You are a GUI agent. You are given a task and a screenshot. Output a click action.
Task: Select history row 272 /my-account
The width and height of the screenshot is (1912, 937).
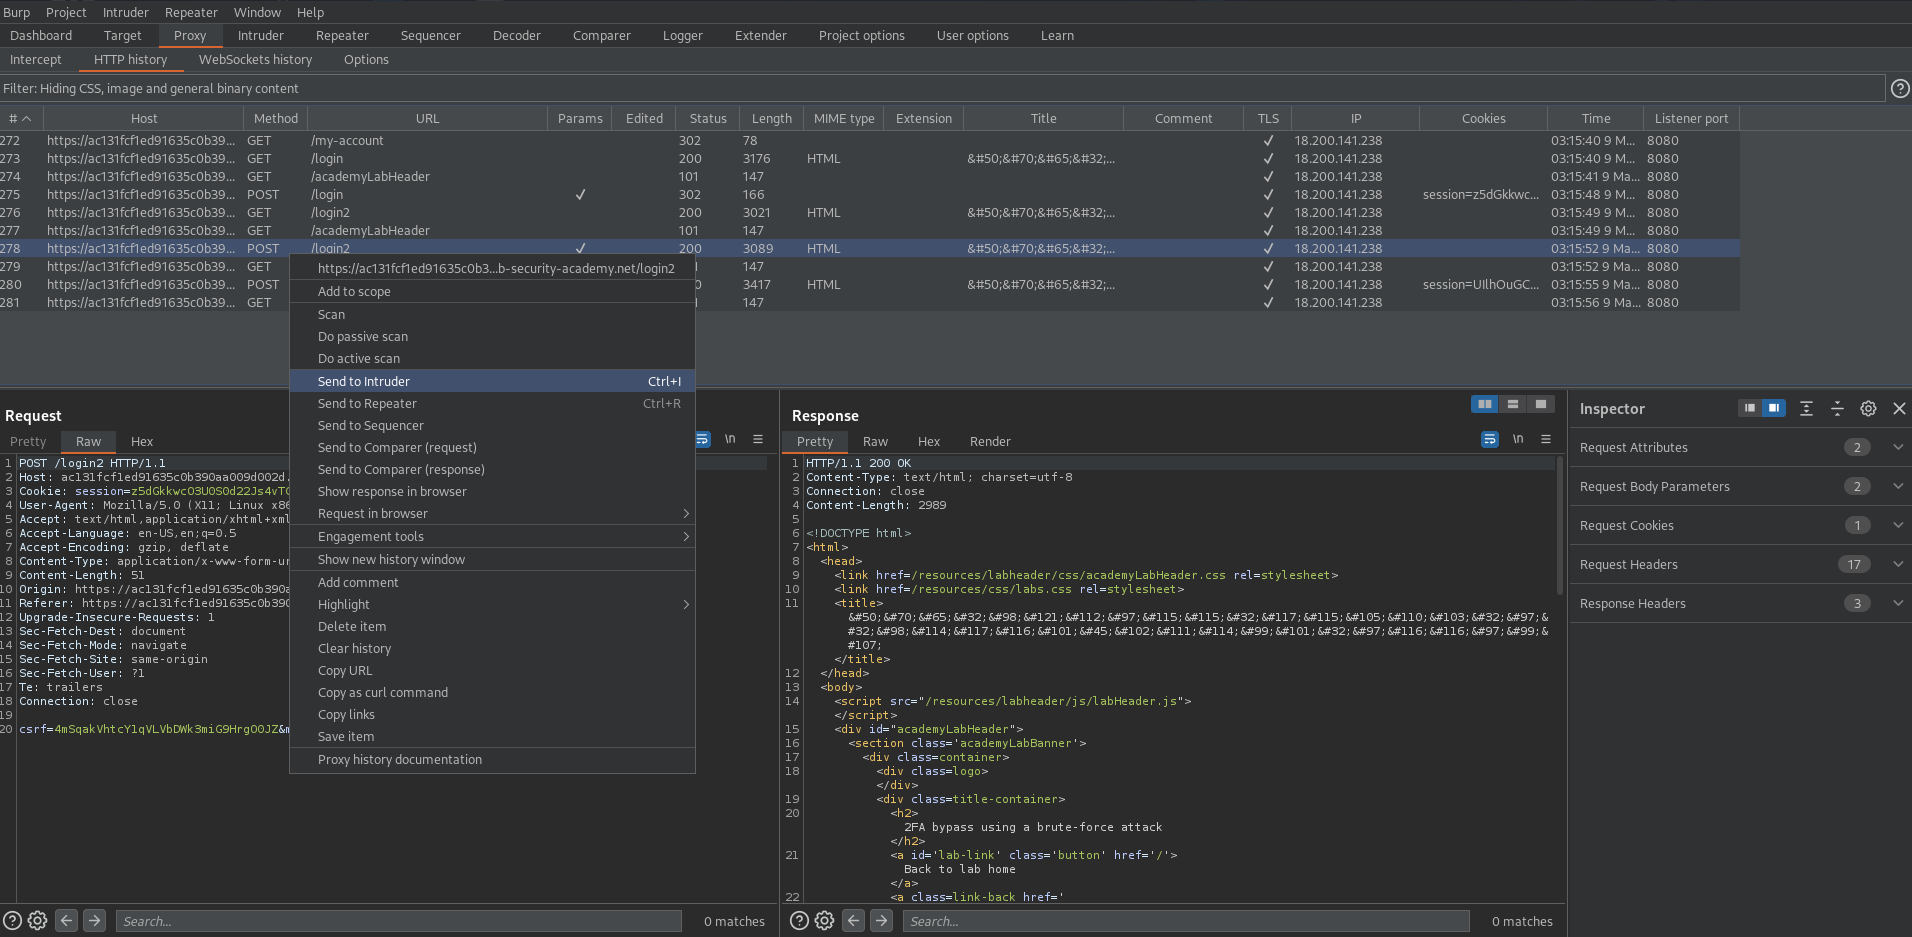[x=869, y=141]
